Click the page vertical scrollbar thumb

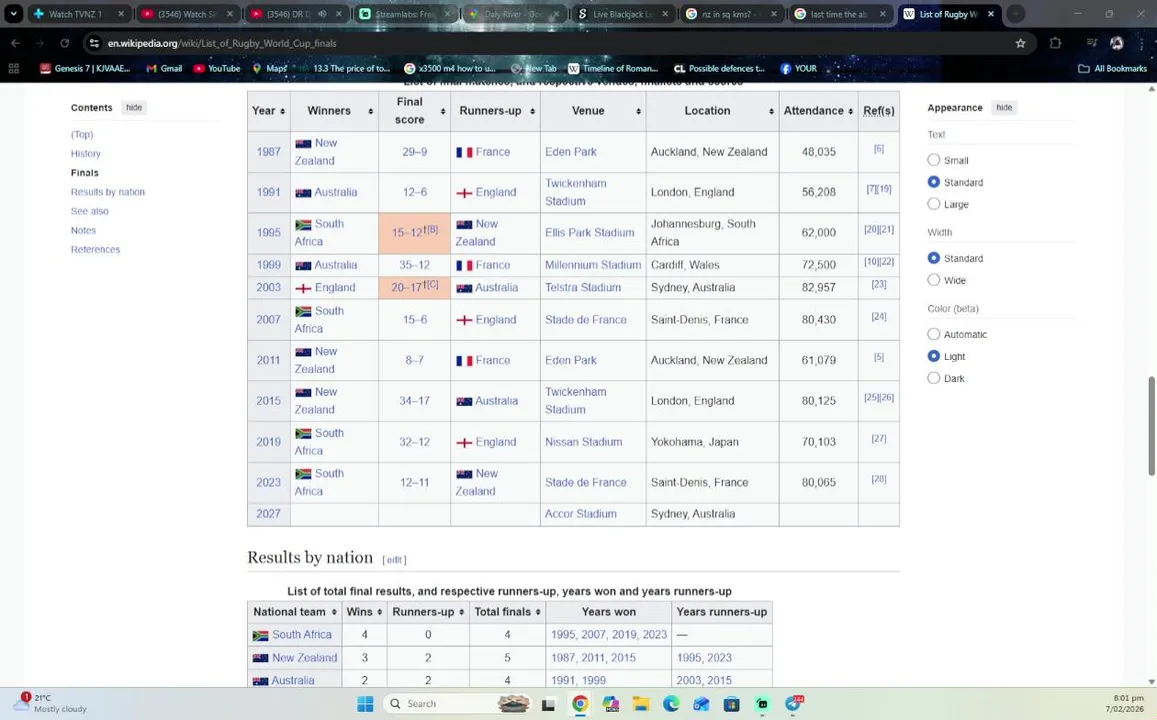1151,426
